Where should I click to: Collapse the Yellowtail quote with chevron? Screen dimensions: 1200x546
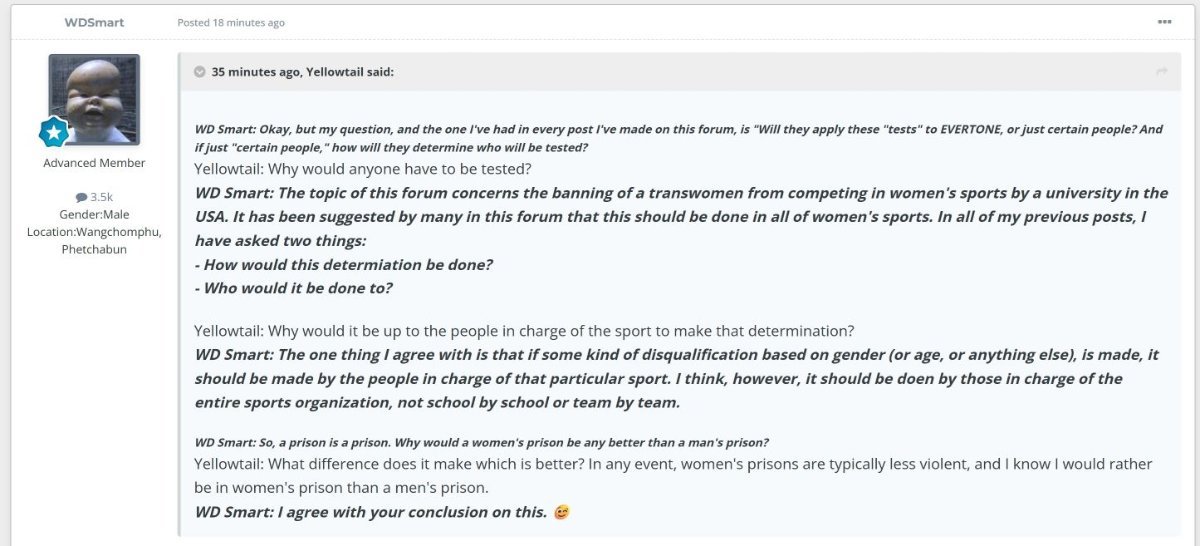click(x=200, y=72)
